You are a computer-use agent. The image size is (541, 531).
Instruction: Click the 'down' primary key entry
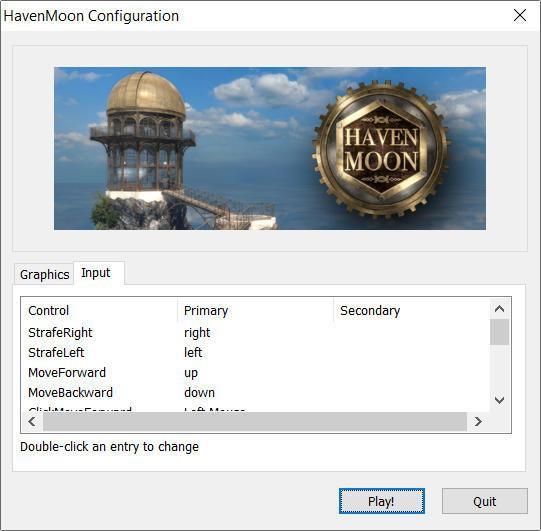click(199, 393)
